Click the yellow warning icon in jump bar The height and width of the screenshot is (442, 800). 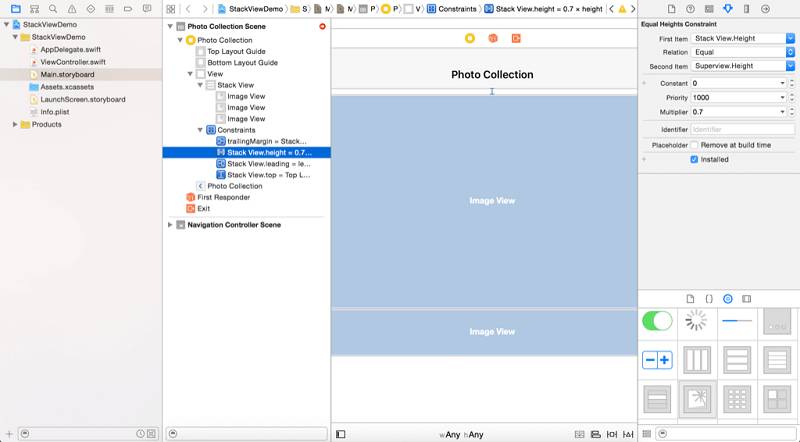click(x=622, y=9)
